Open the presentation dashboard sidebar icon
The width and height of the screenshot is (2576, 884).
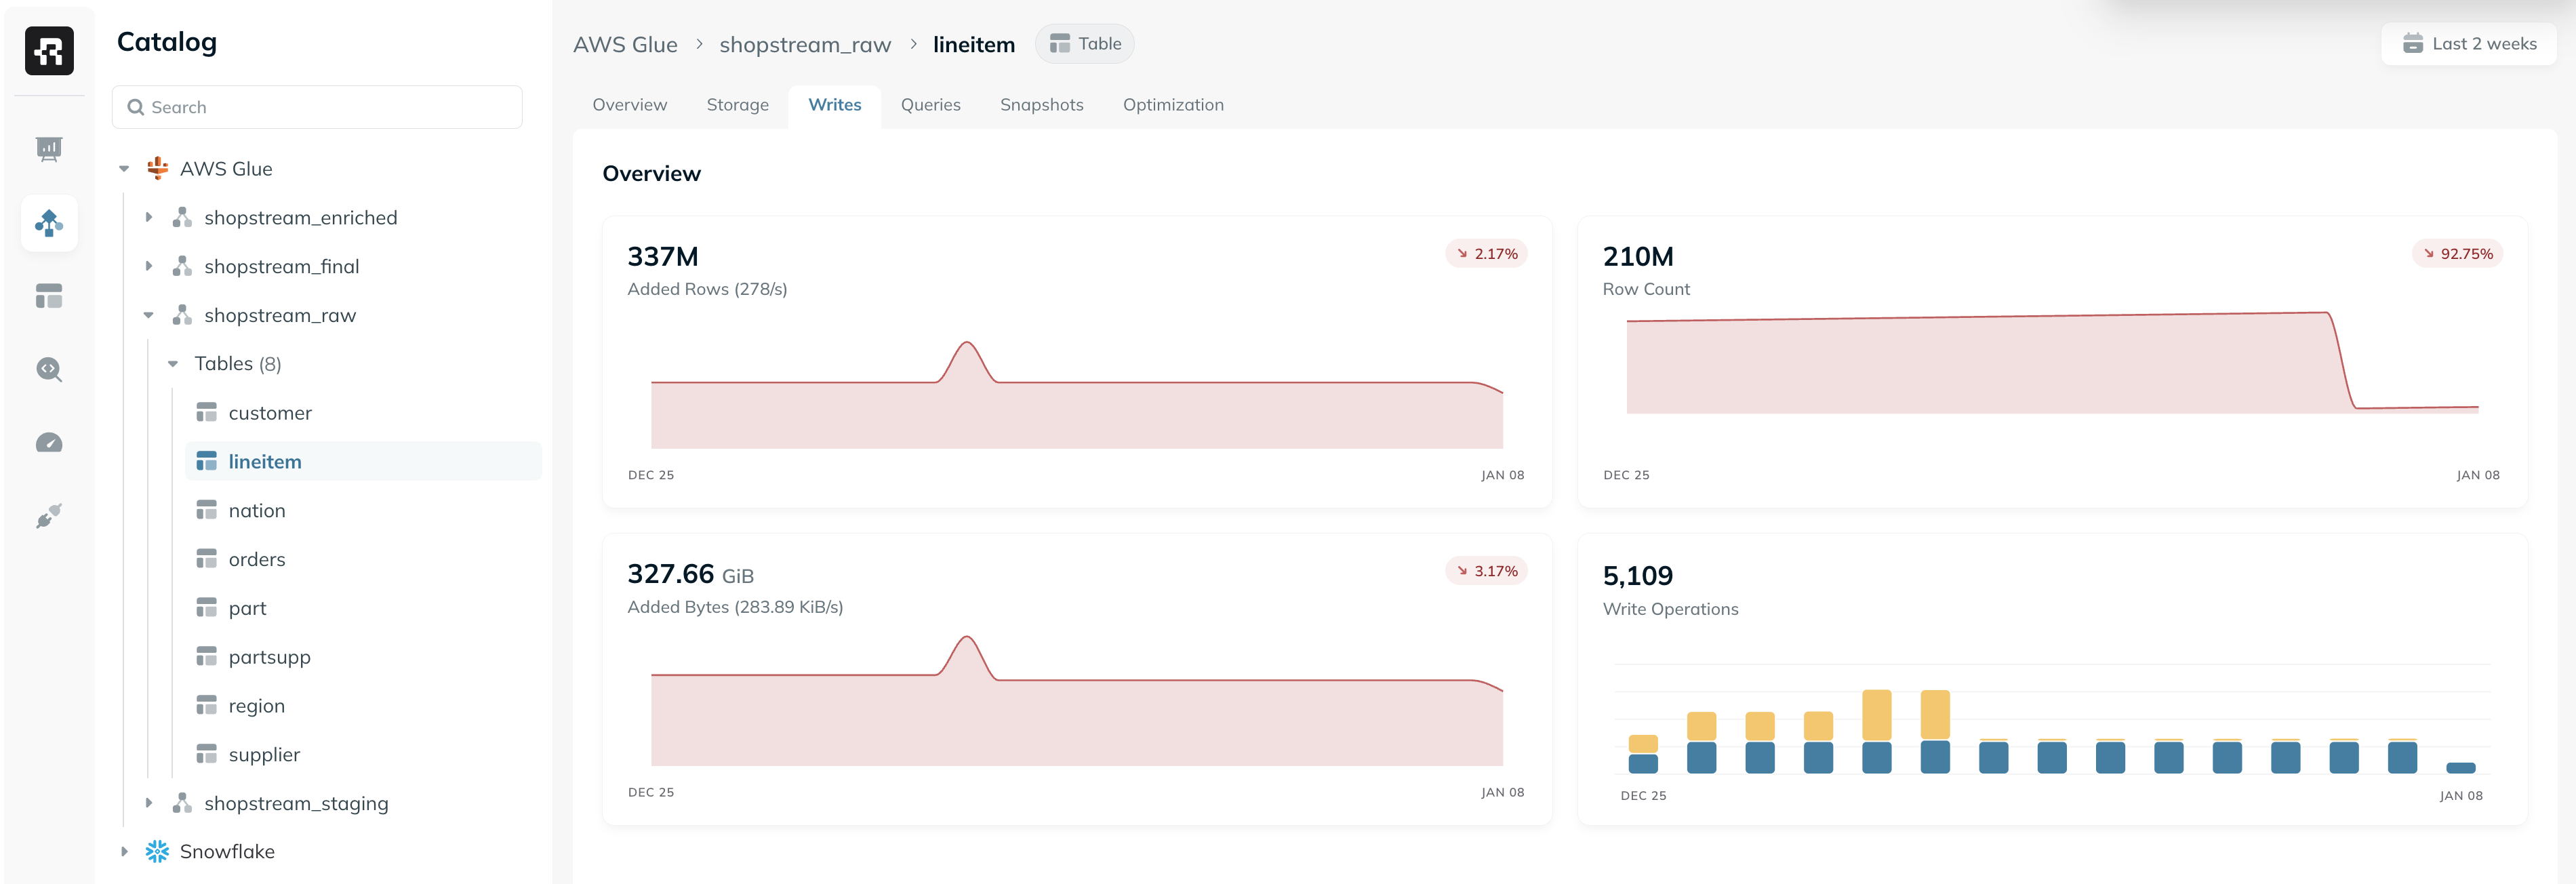point(49,149)
